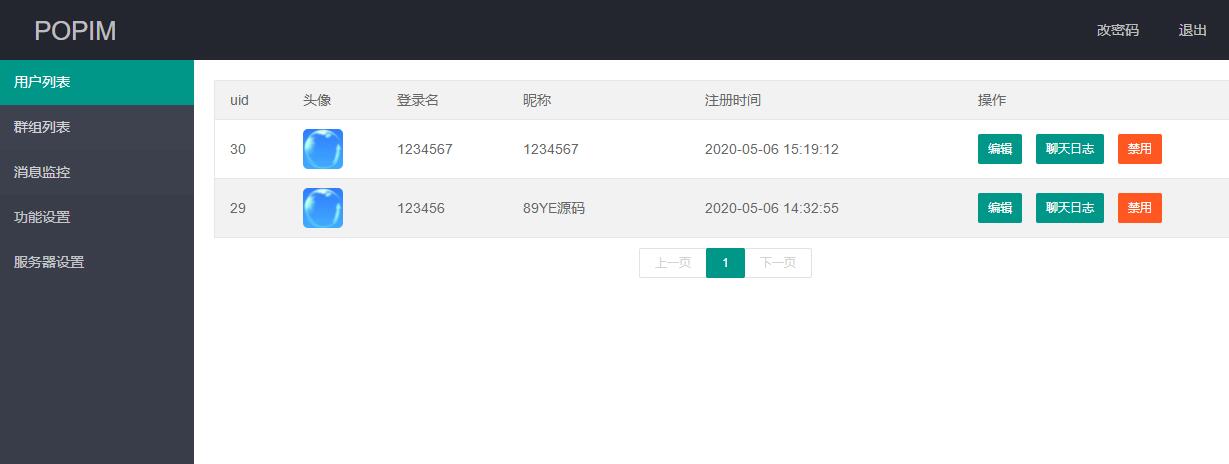
Task: Click 上一页 pagination button
Action: click(672, 263)
